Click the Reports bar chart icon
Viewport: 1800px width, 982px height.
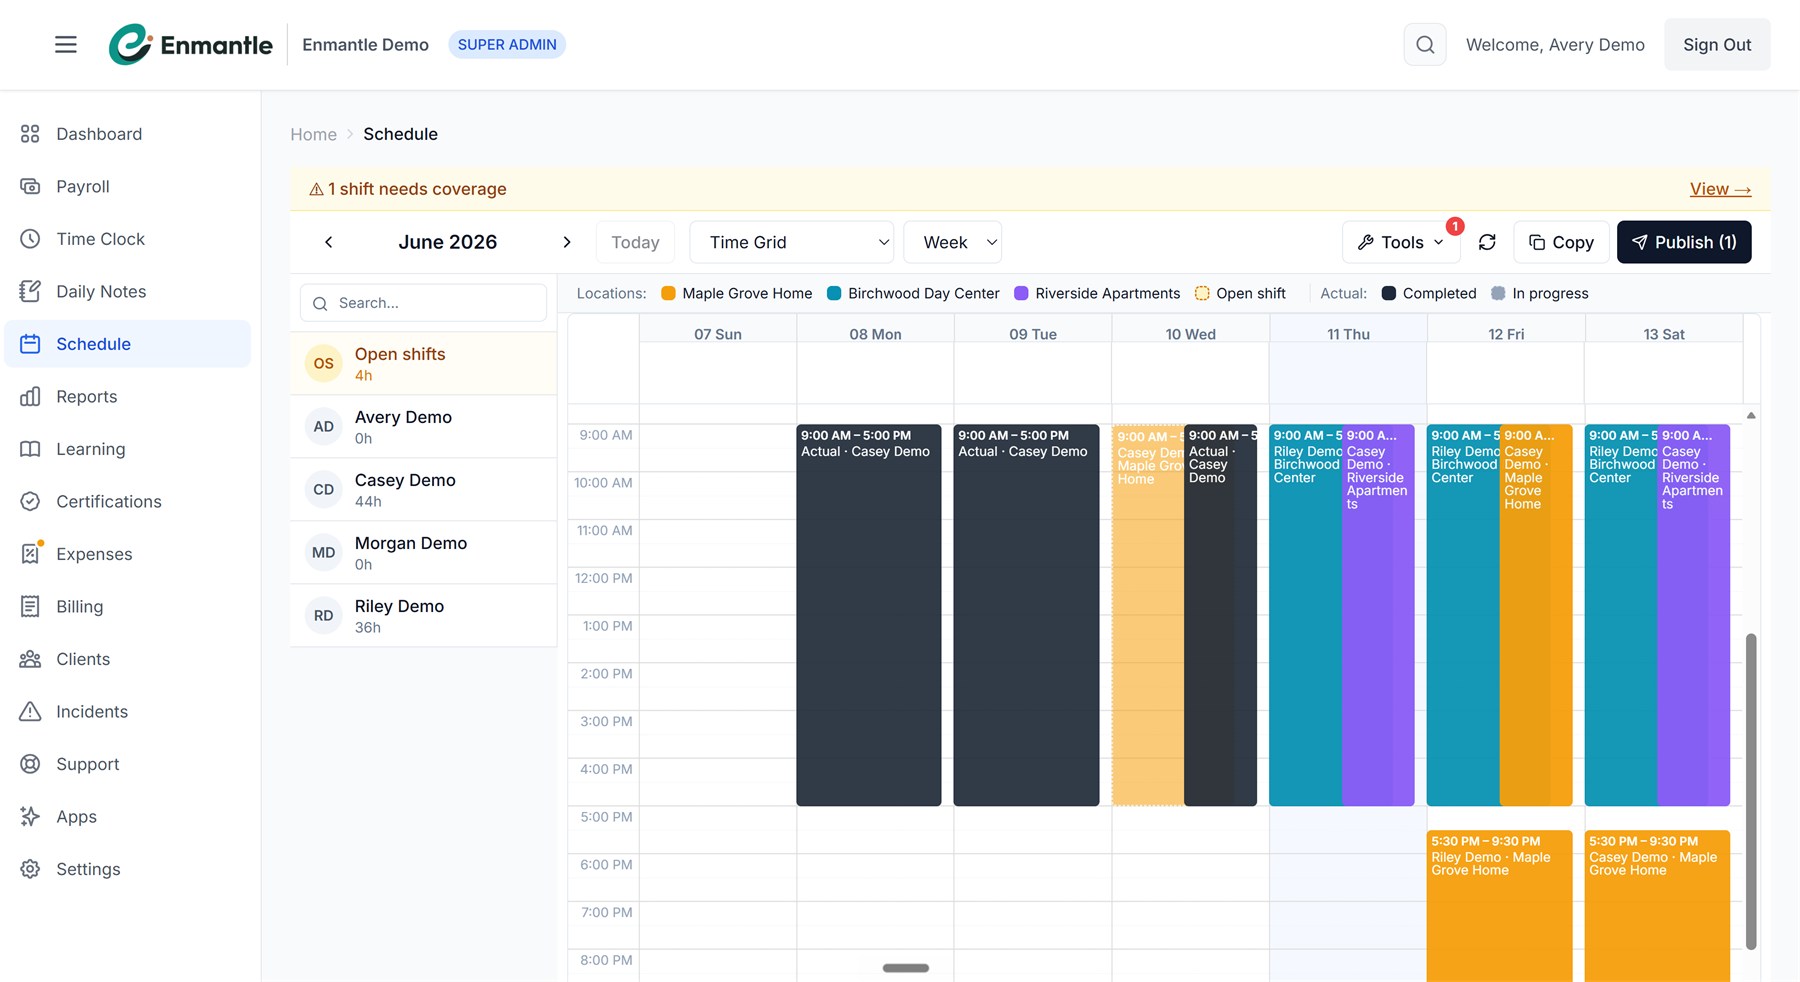[30, 396]
